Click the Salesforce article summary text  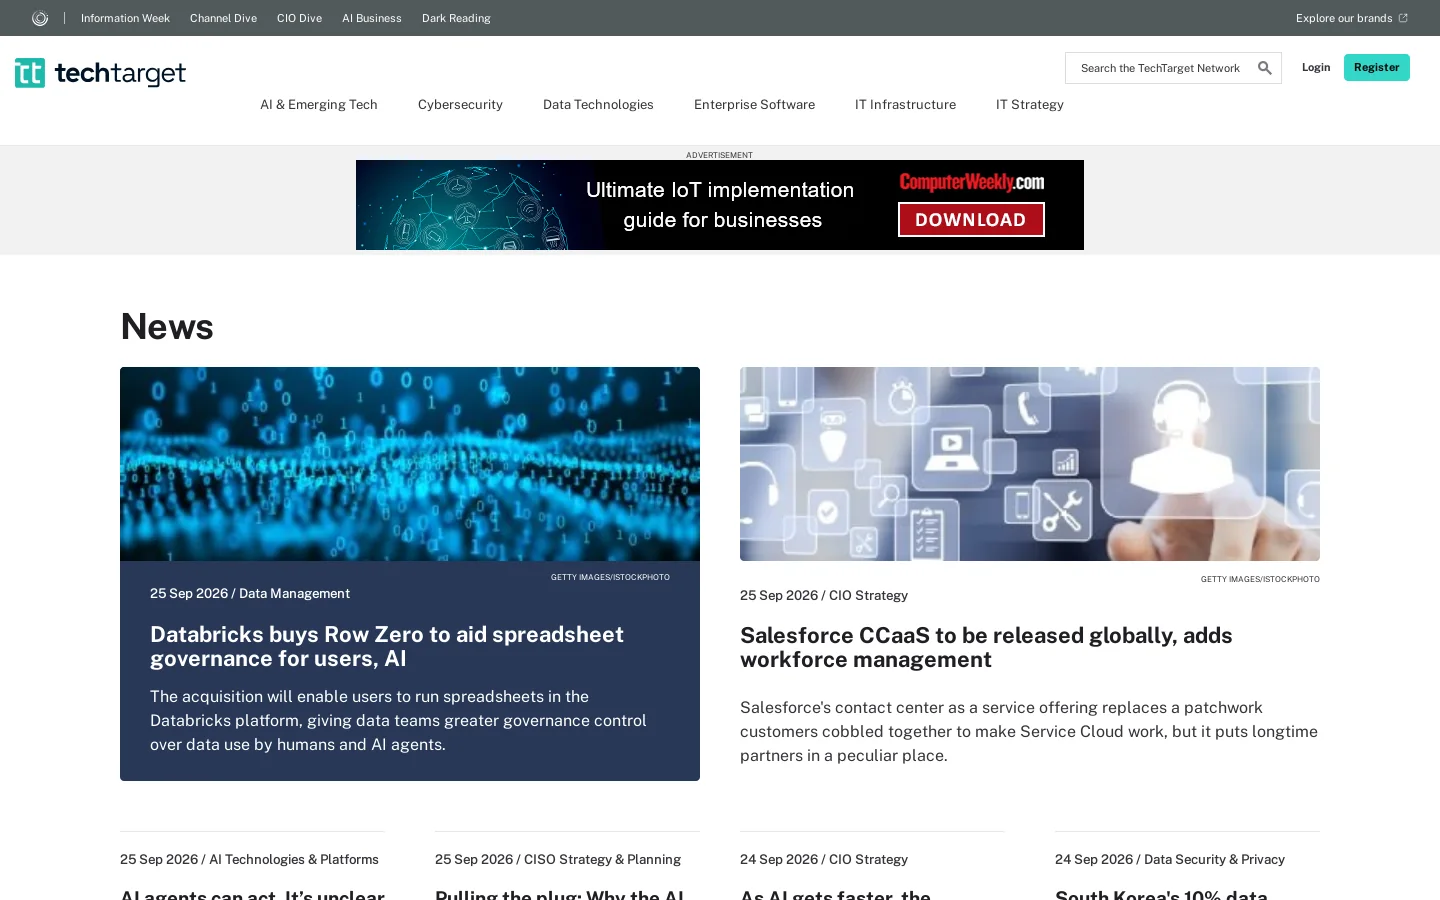pos(1029,731)
